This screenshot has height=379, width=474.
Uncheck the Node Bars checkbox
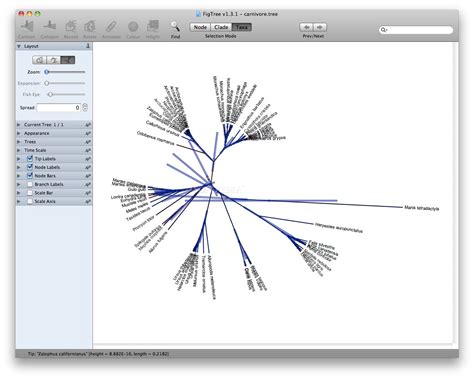tap(30, 176)
